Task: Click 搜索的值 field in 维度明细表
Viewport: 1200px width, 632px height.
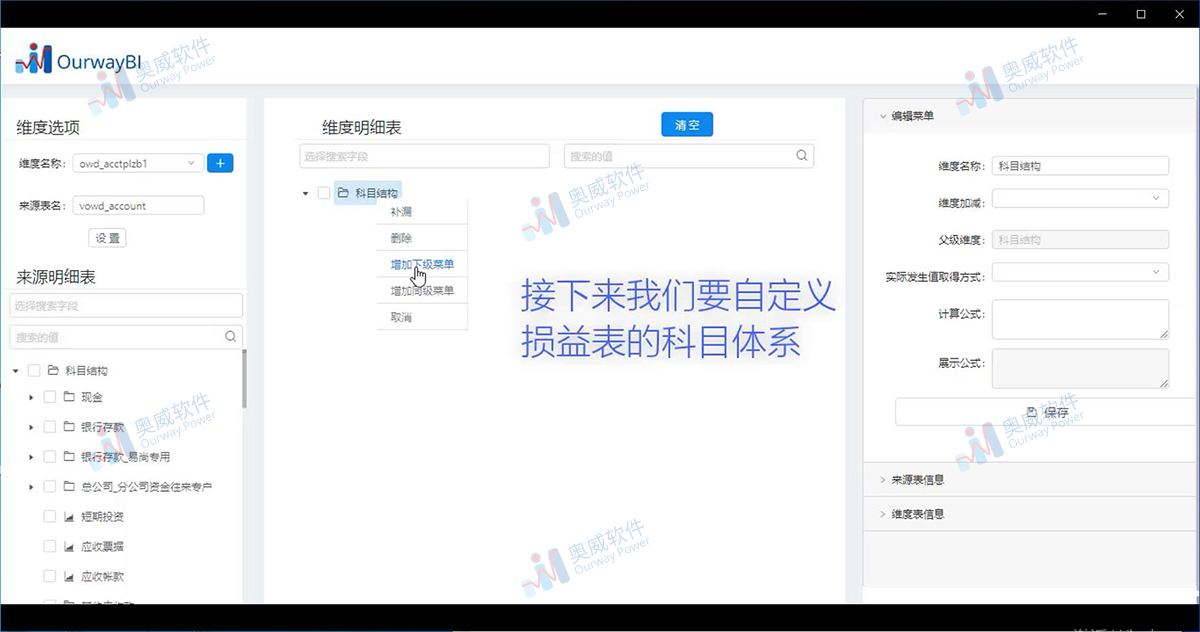Action: (689, 156)
